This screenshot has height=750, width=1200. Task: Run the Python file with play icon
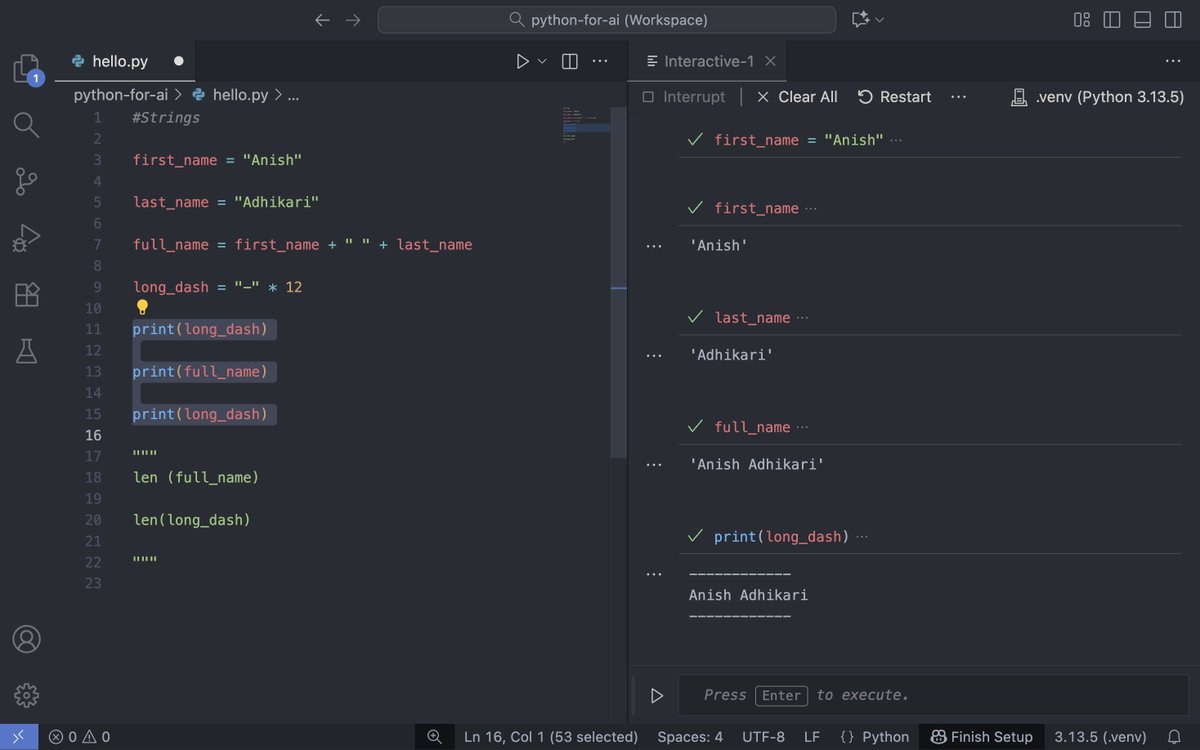[x=522, y=61]
